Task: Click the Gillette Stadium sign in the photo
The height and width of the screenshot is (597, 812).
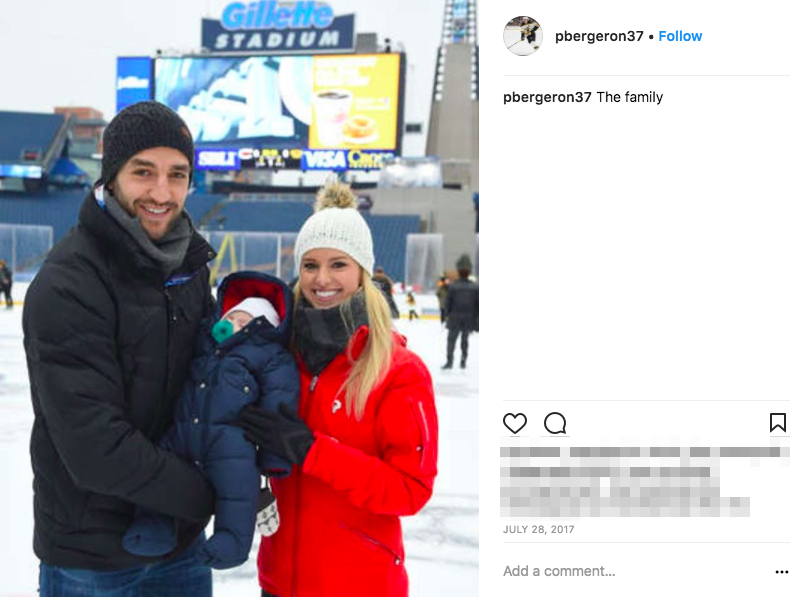Action: click(x=278, y=26)
